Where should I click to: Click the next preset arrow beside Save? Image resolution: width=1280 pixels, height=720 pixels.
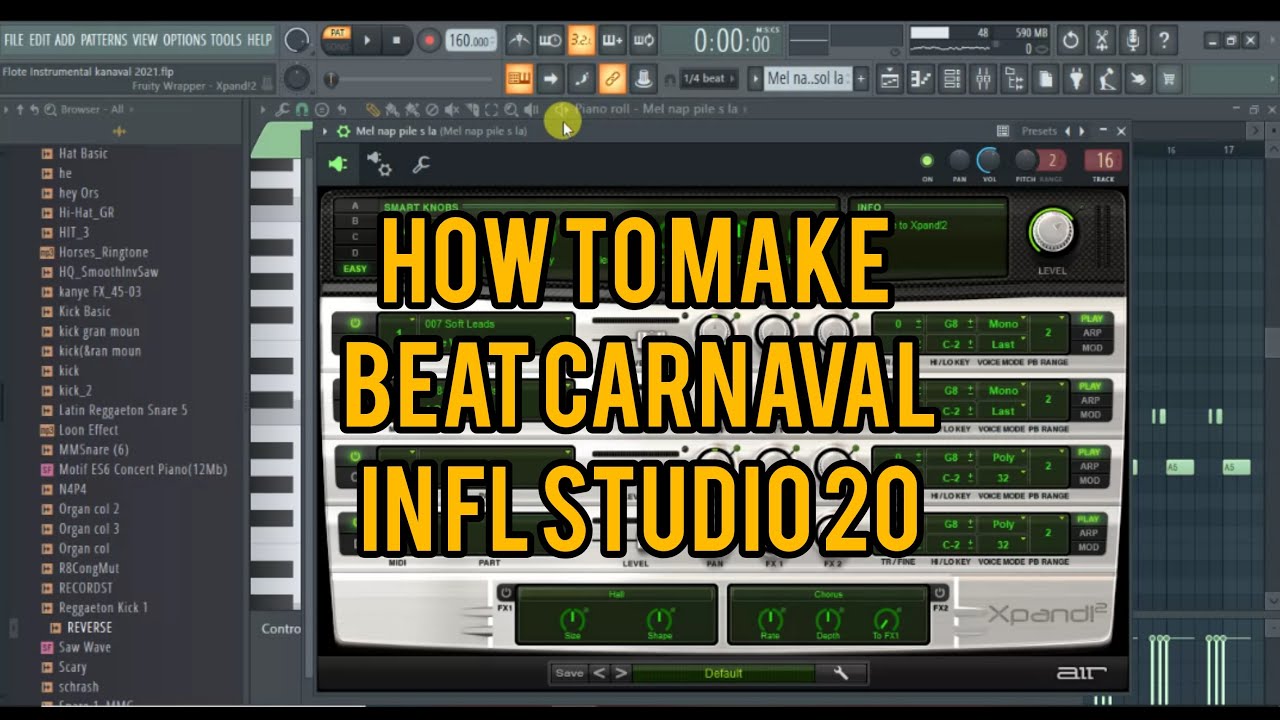(621, 673)
